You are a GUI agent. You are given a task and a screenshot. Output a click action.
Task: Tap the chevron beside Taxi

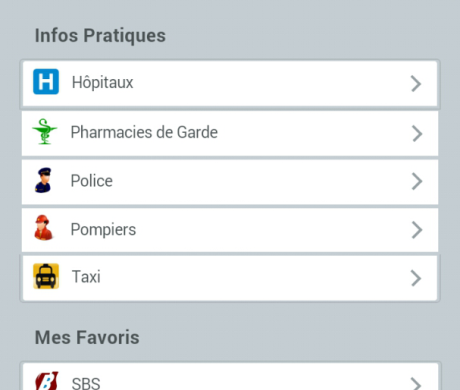pos(416,278)
